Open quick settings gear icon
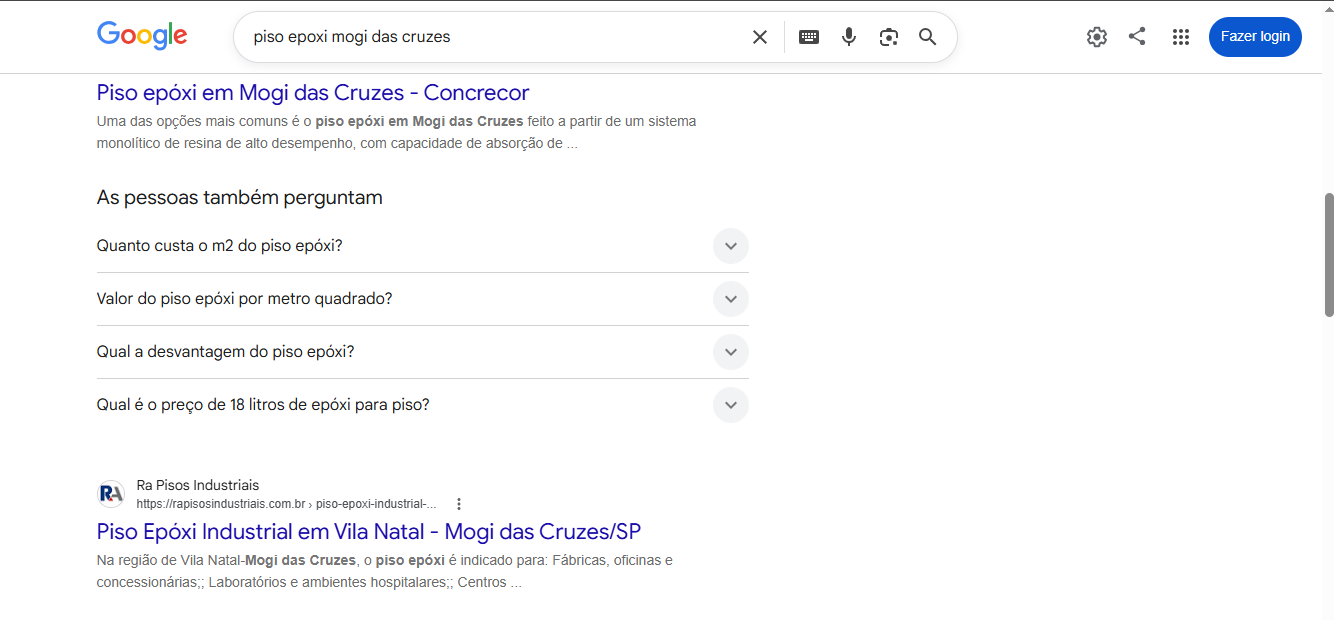Viewport: 1334px width, 620px height. coord(1097,37)
